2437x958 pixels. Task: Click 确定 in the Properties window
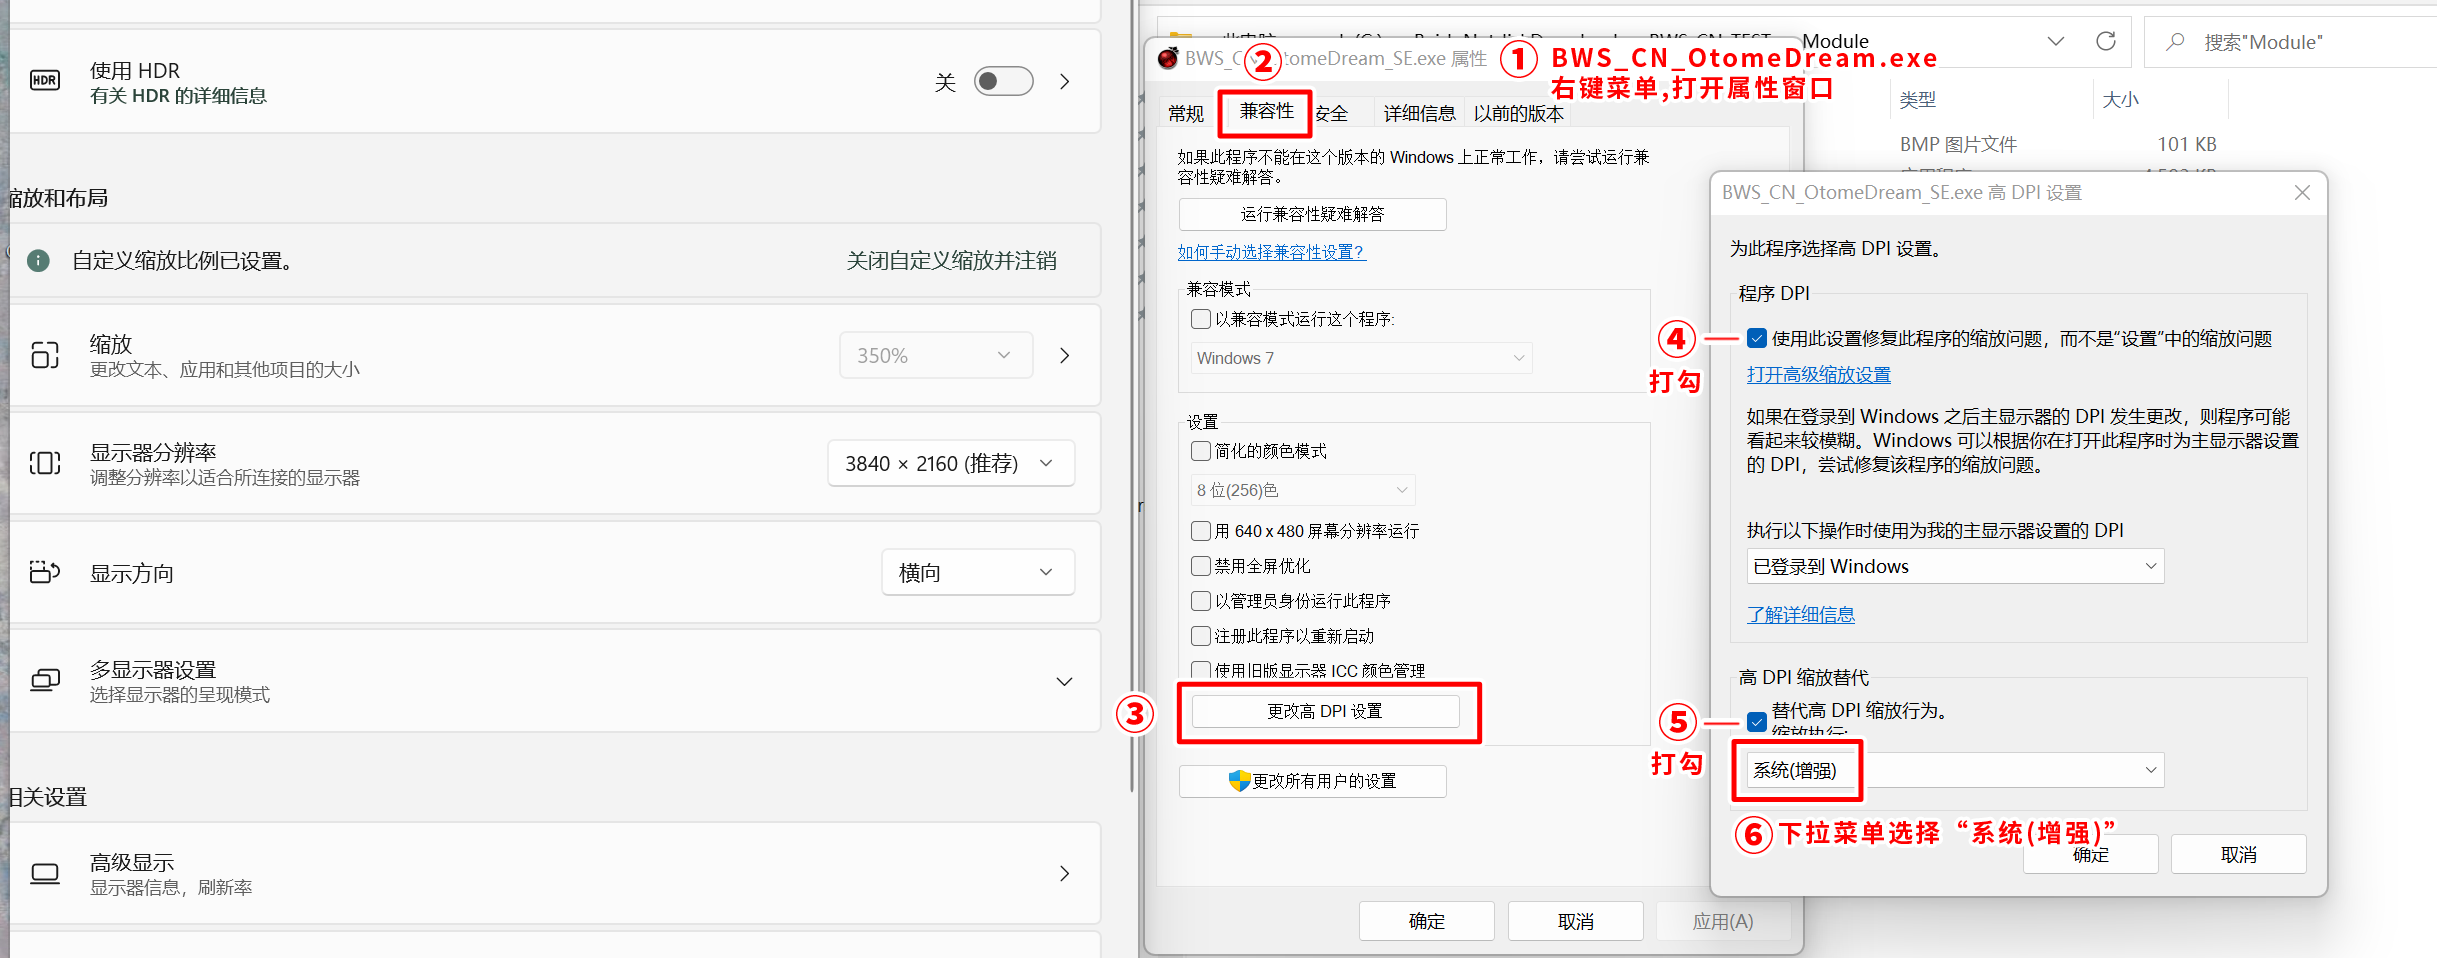coord(1426,921)
